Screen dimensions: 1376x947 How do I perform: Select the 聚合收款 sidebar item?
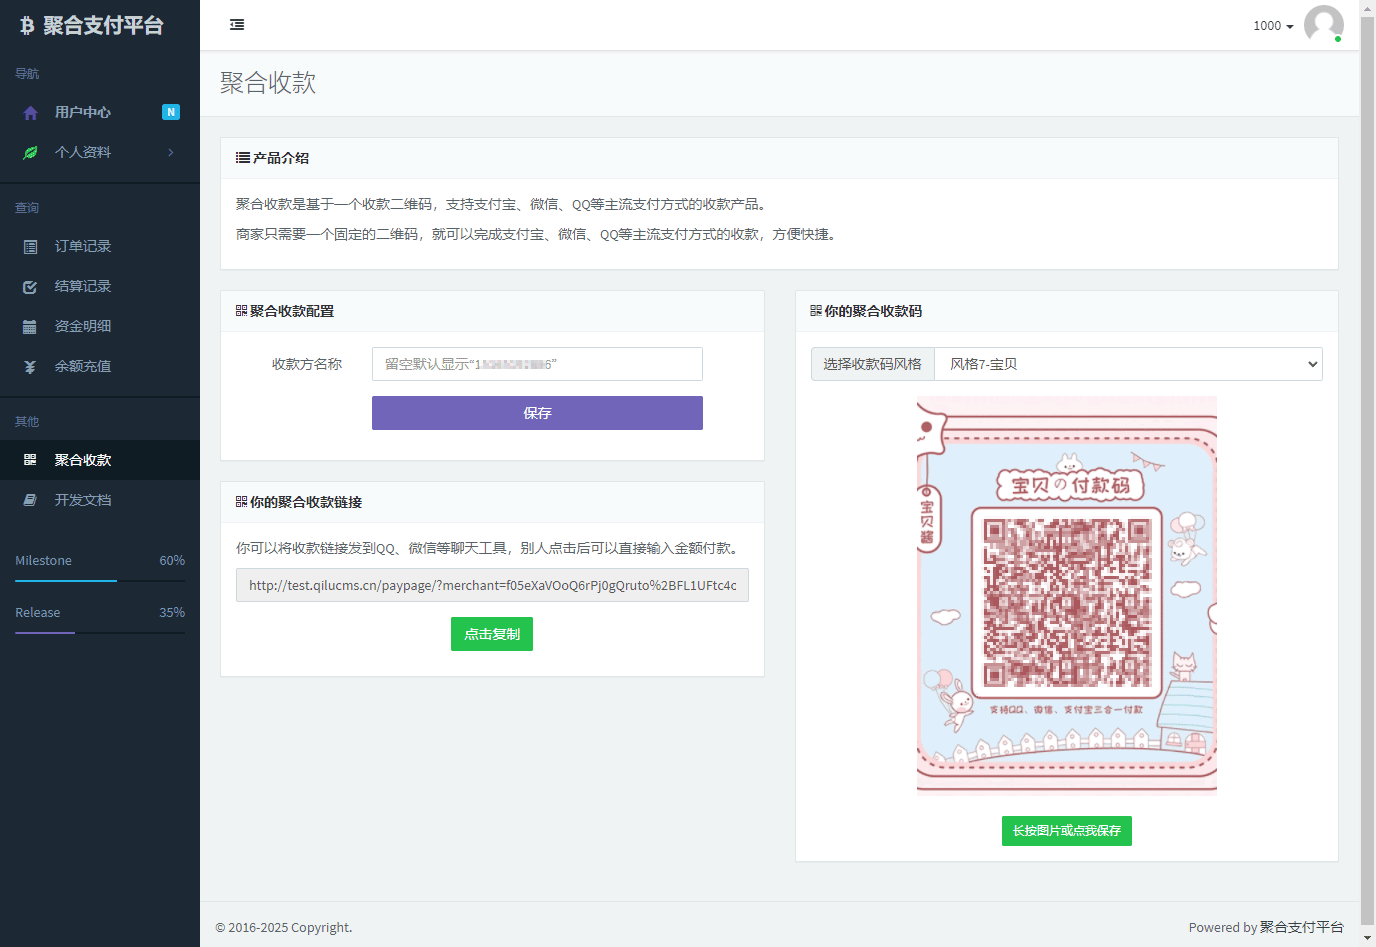coord(100,460)
